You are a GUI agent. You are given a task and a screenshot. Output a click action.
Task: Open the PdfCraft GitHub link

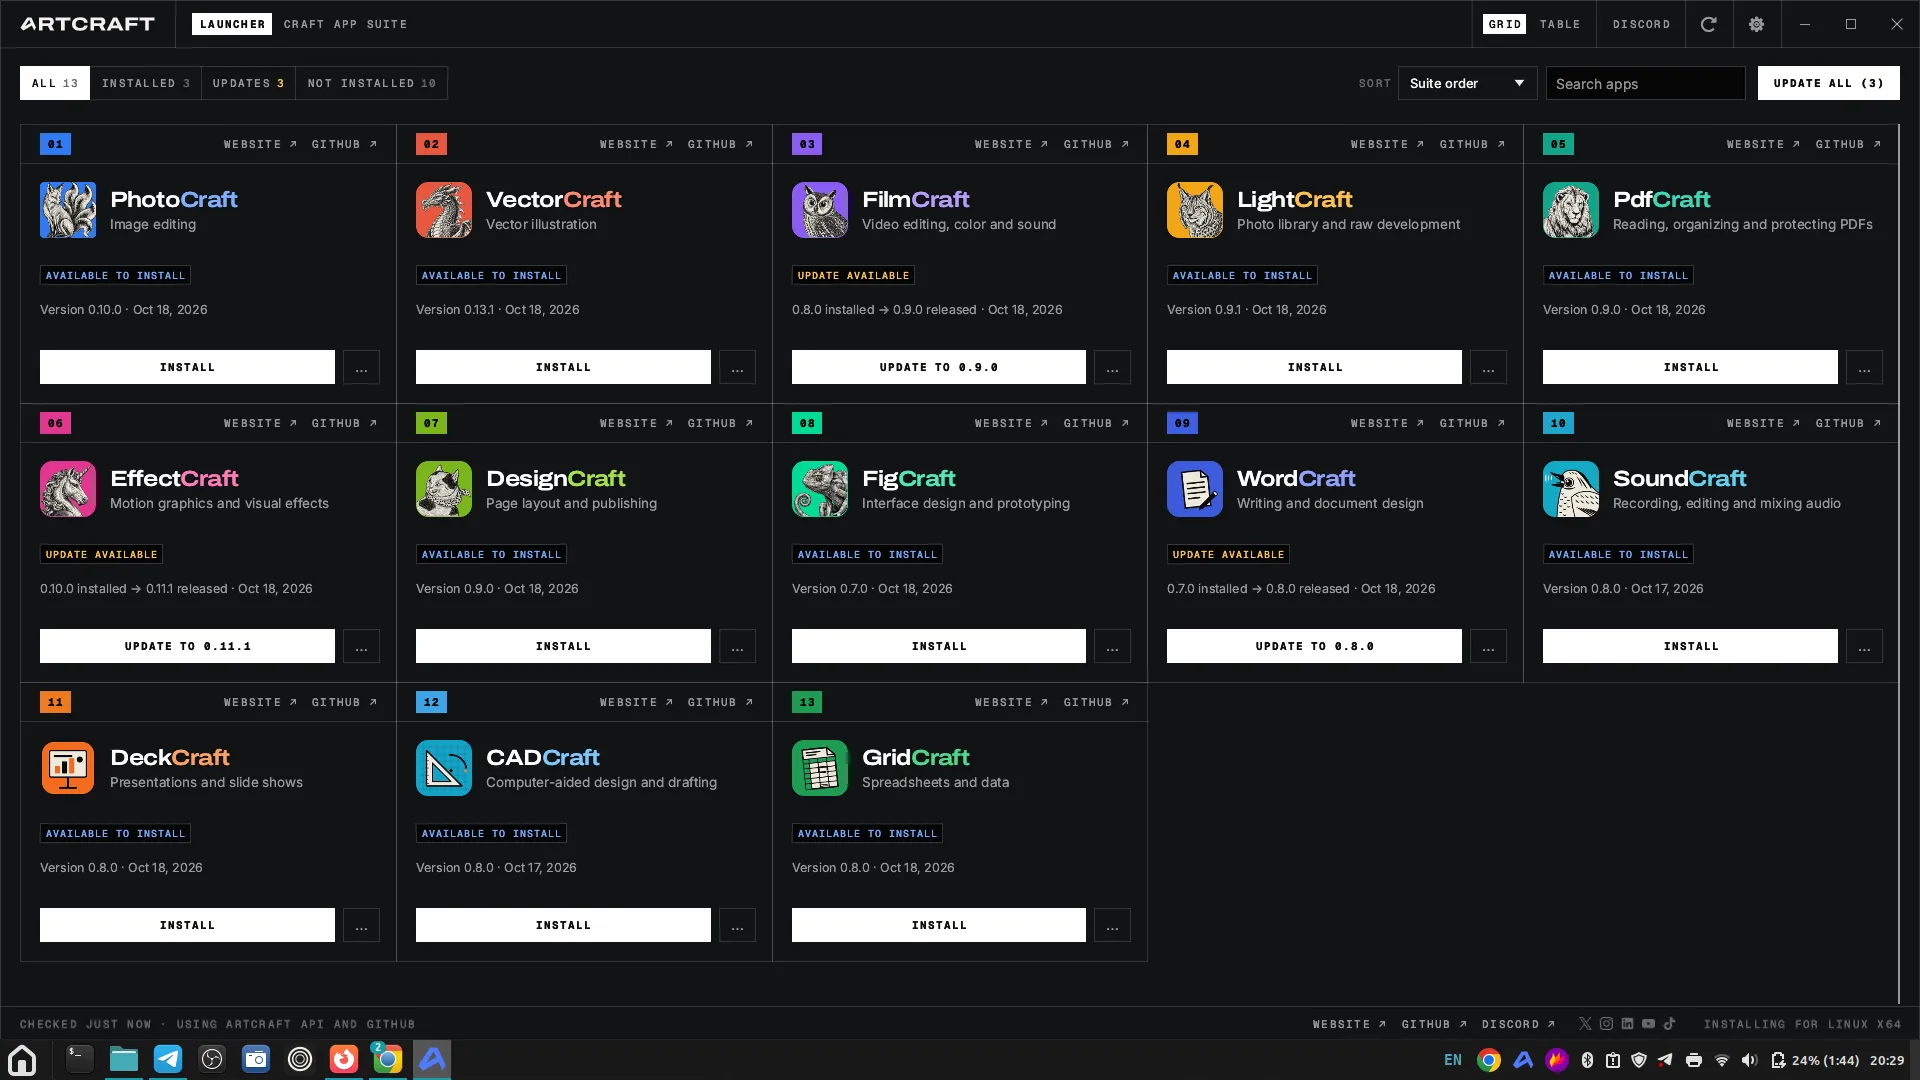tap(1848, 144)
